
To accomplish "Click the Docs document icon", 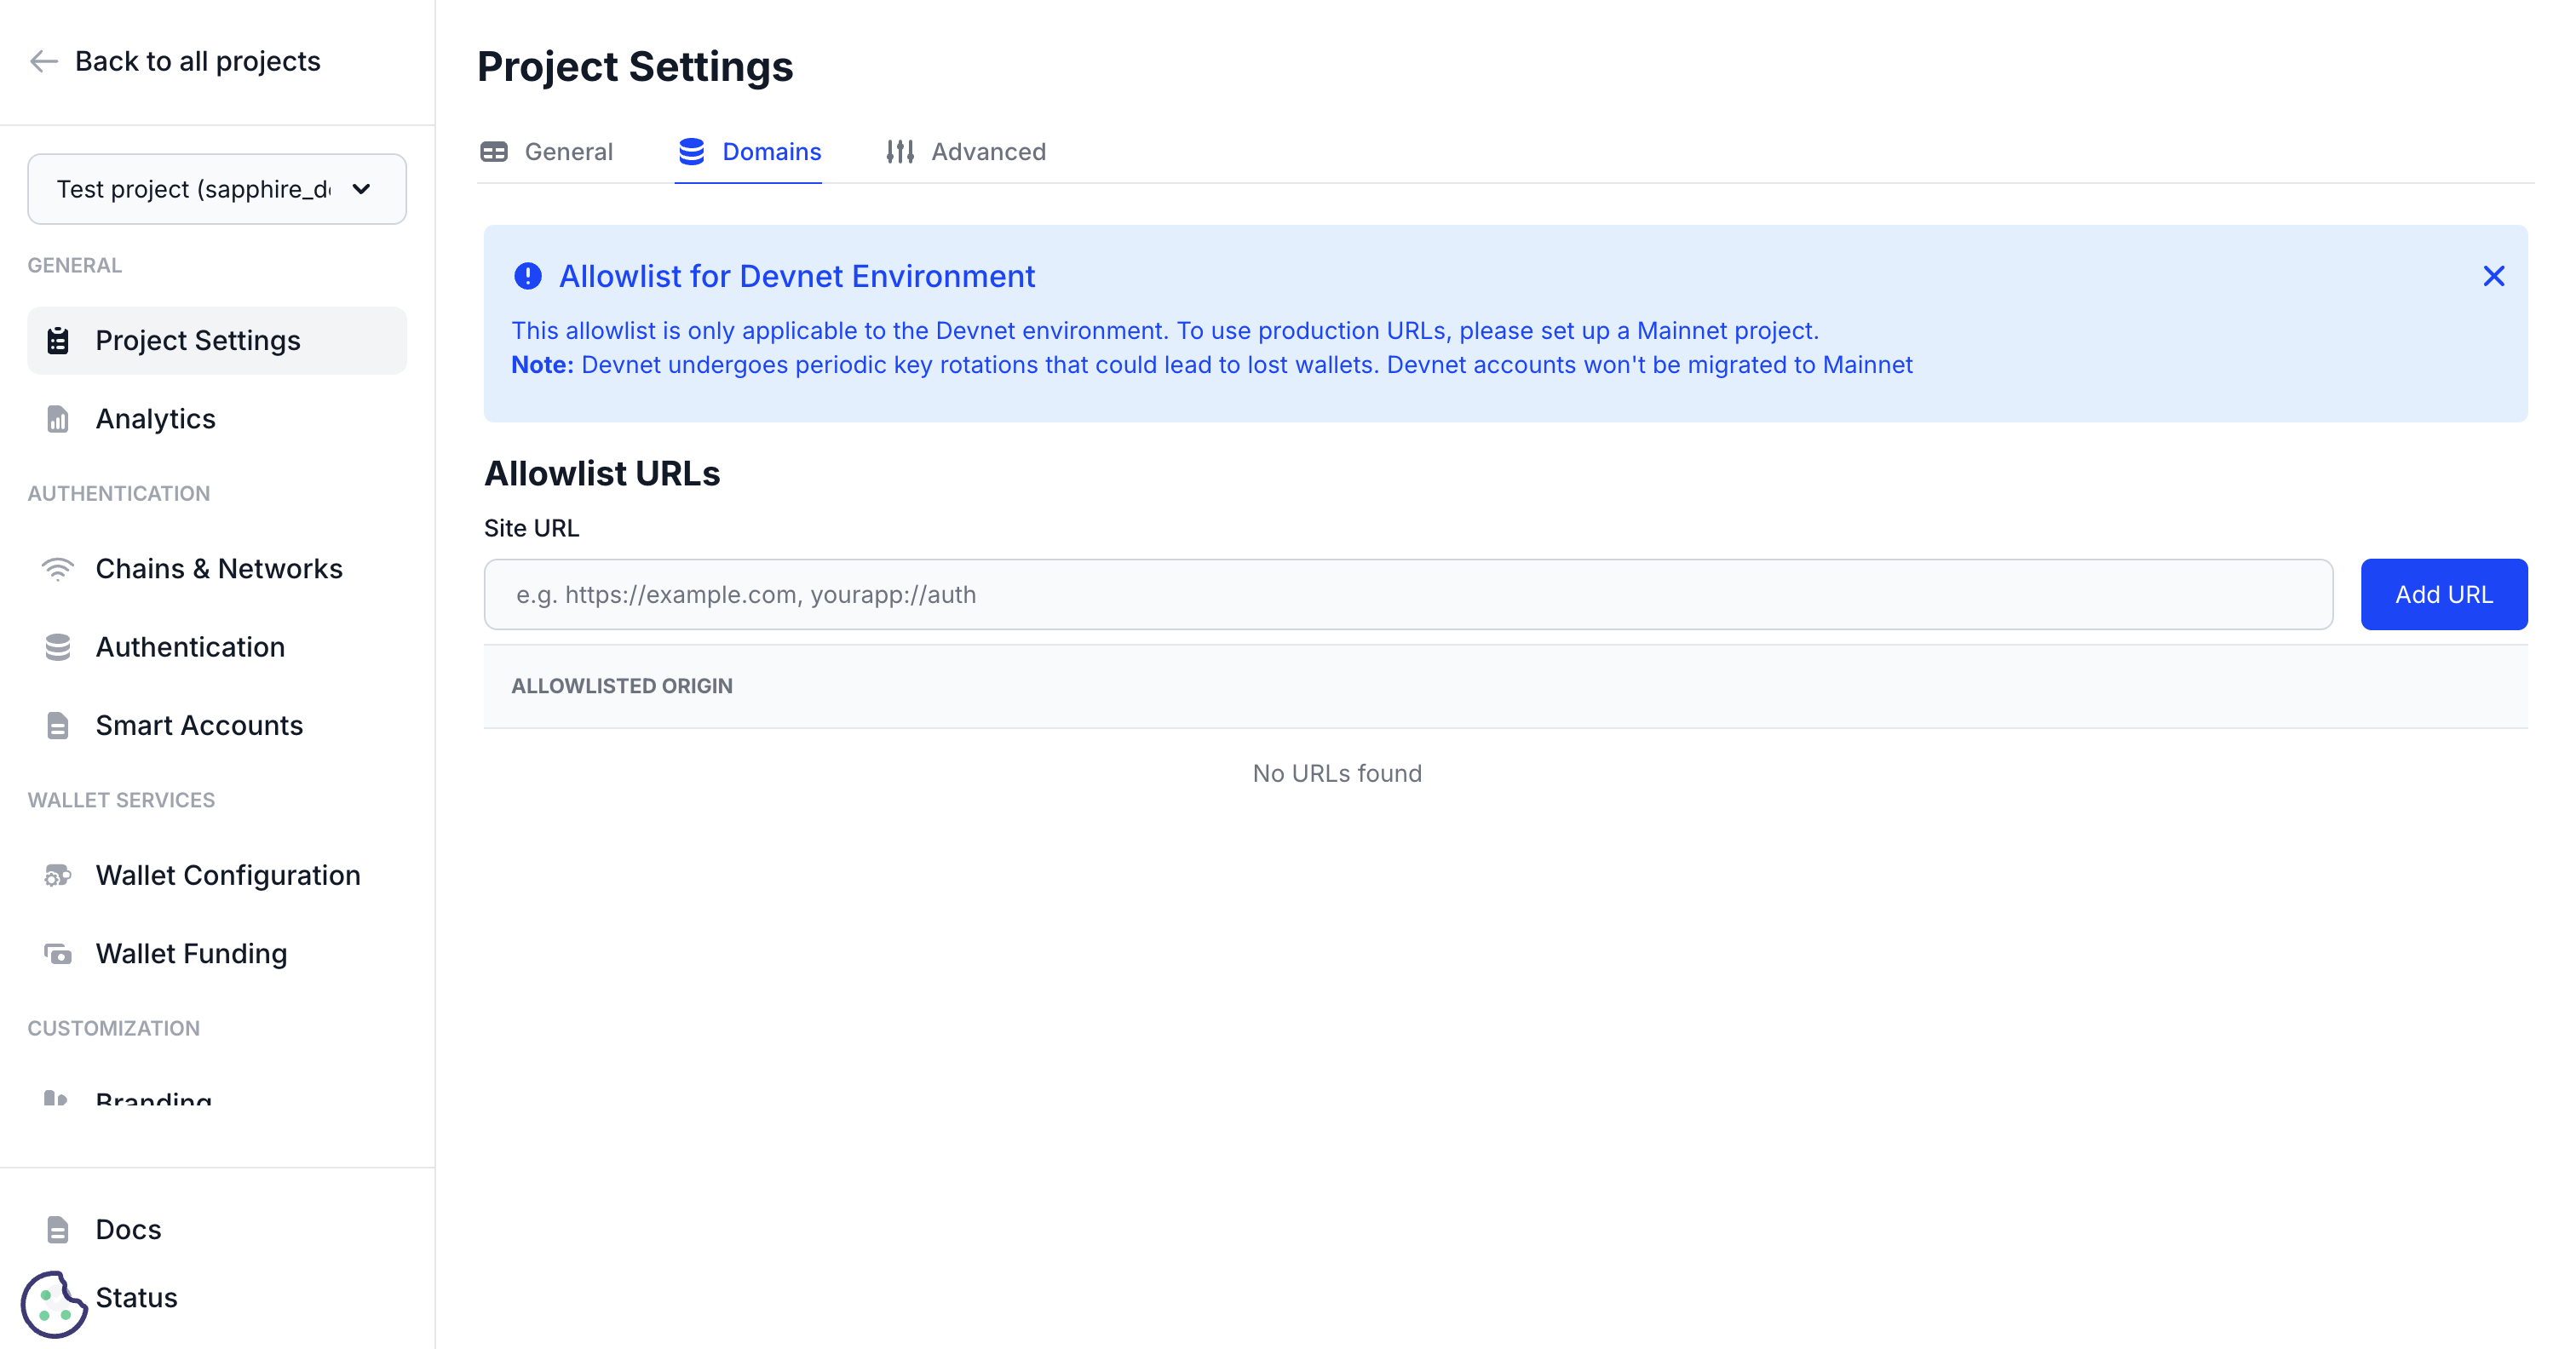I will (57, 1229).
